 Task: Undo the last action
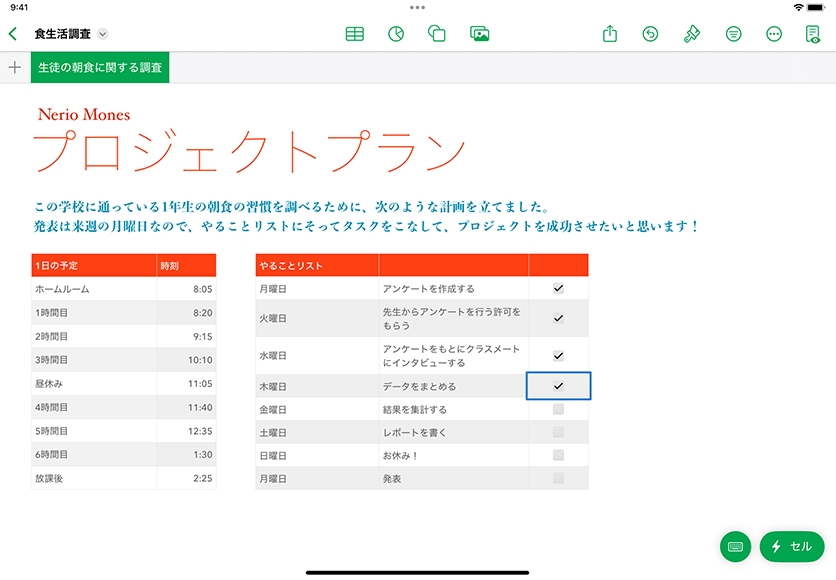tap(651, 34)
